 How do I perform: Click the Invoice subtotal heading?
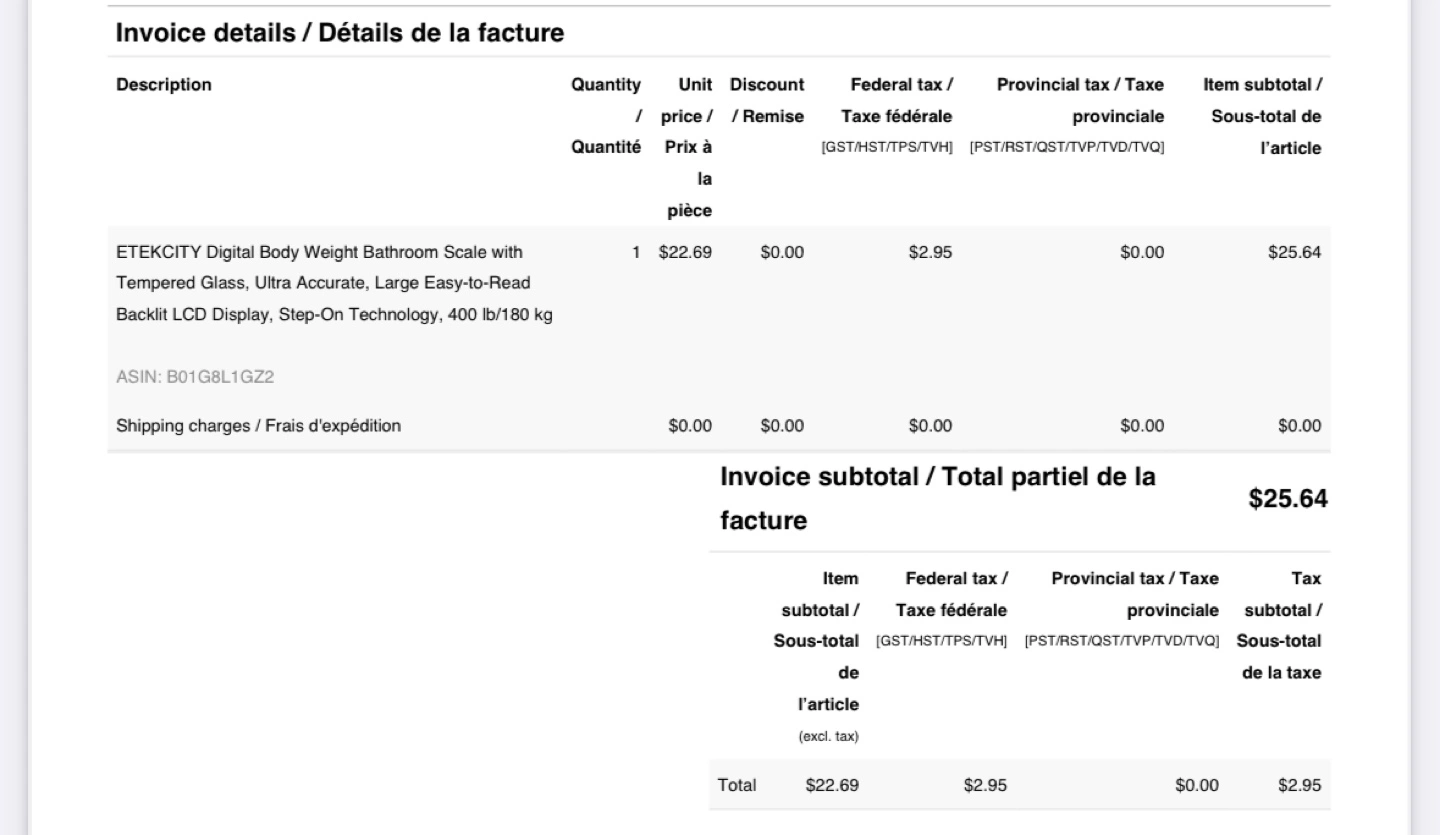pos(938,499)
